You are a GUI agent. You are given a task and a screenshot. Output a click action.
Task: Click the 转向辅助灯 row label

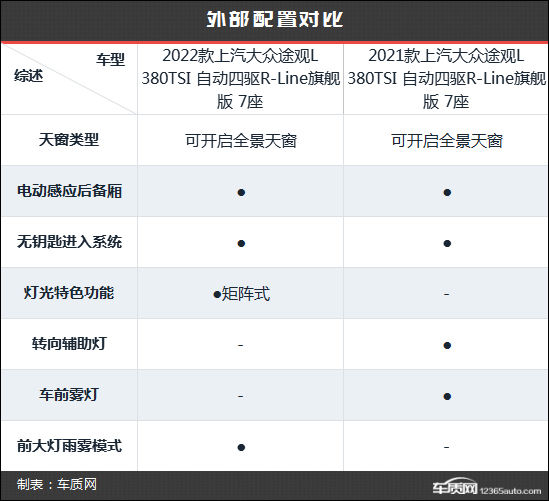(x=69, y=343)
